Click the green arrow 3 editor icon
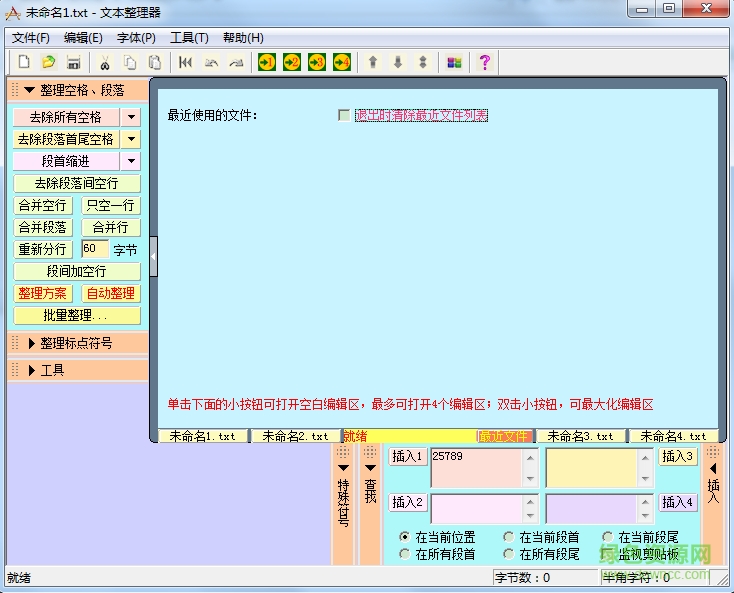The image size is (734, 593). click(317, 62)
